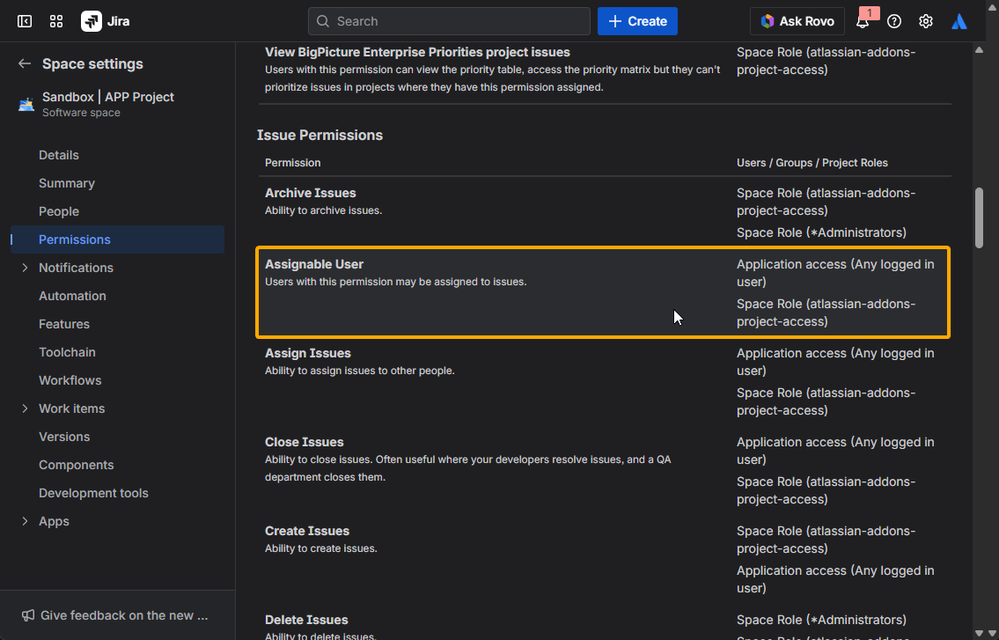Click the Archive Issues permission name
The image size is (999, 640).
(x=310, y=193)
